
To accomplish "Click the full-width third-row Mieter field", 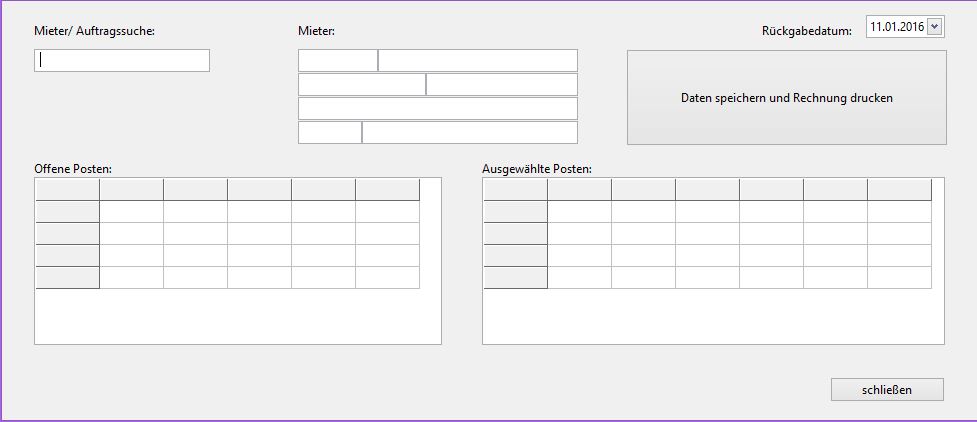I will [438, 108].
